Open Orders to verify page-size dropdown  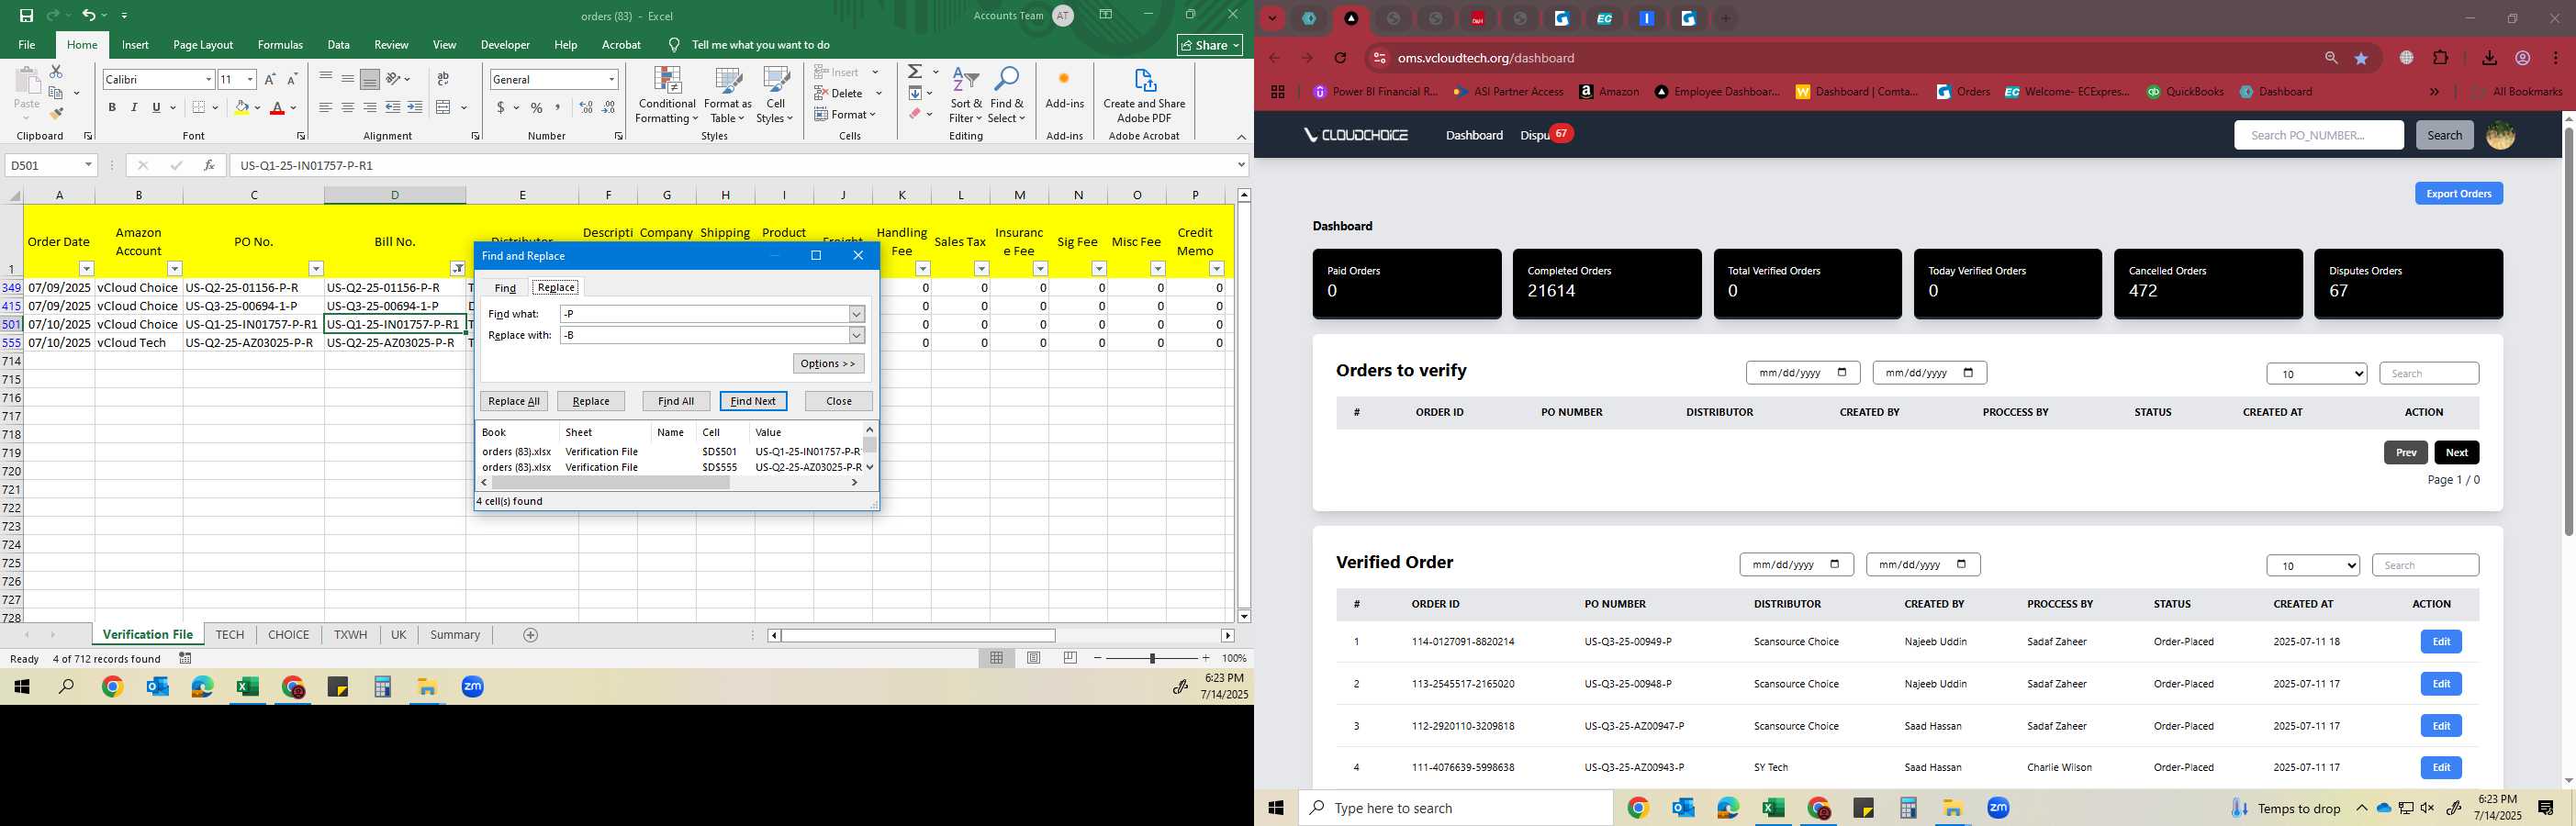[x=2316, y=374]
